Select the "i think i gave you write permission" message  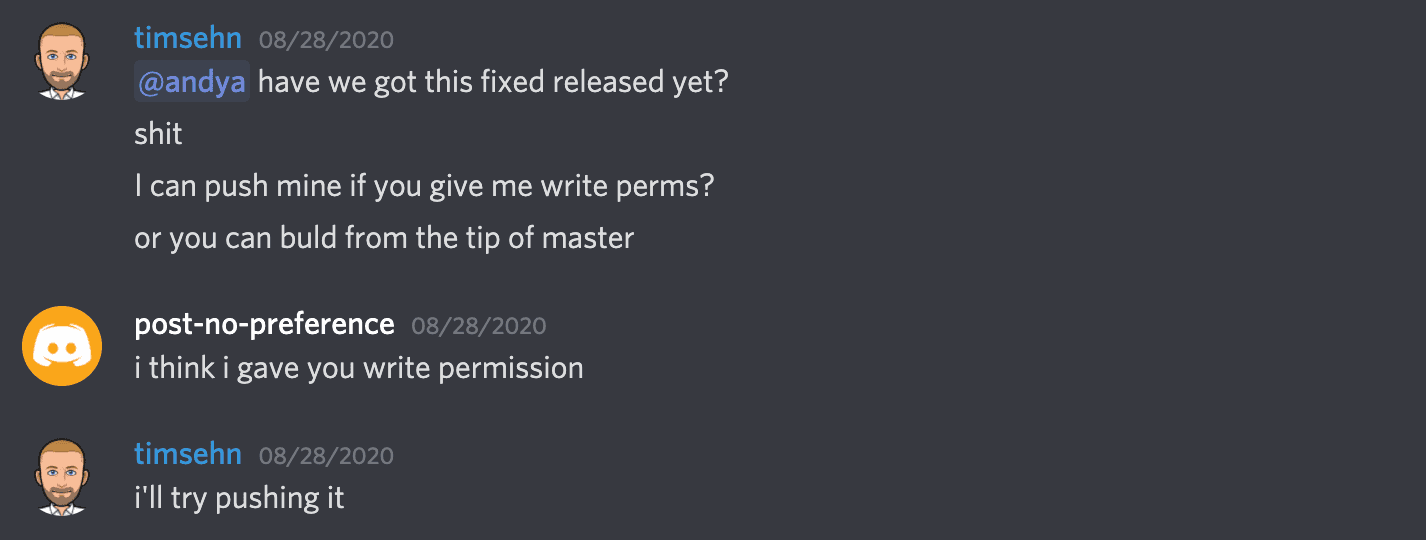[x=359, y=368]
